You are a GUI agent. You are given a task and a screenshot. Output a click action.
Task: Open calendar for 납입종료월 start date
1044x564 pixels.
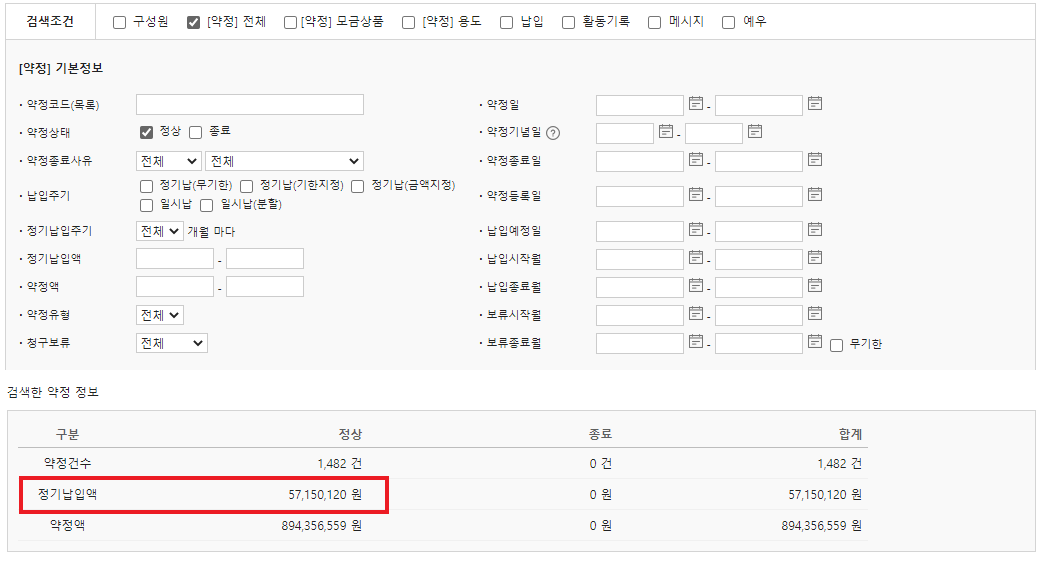696,285
